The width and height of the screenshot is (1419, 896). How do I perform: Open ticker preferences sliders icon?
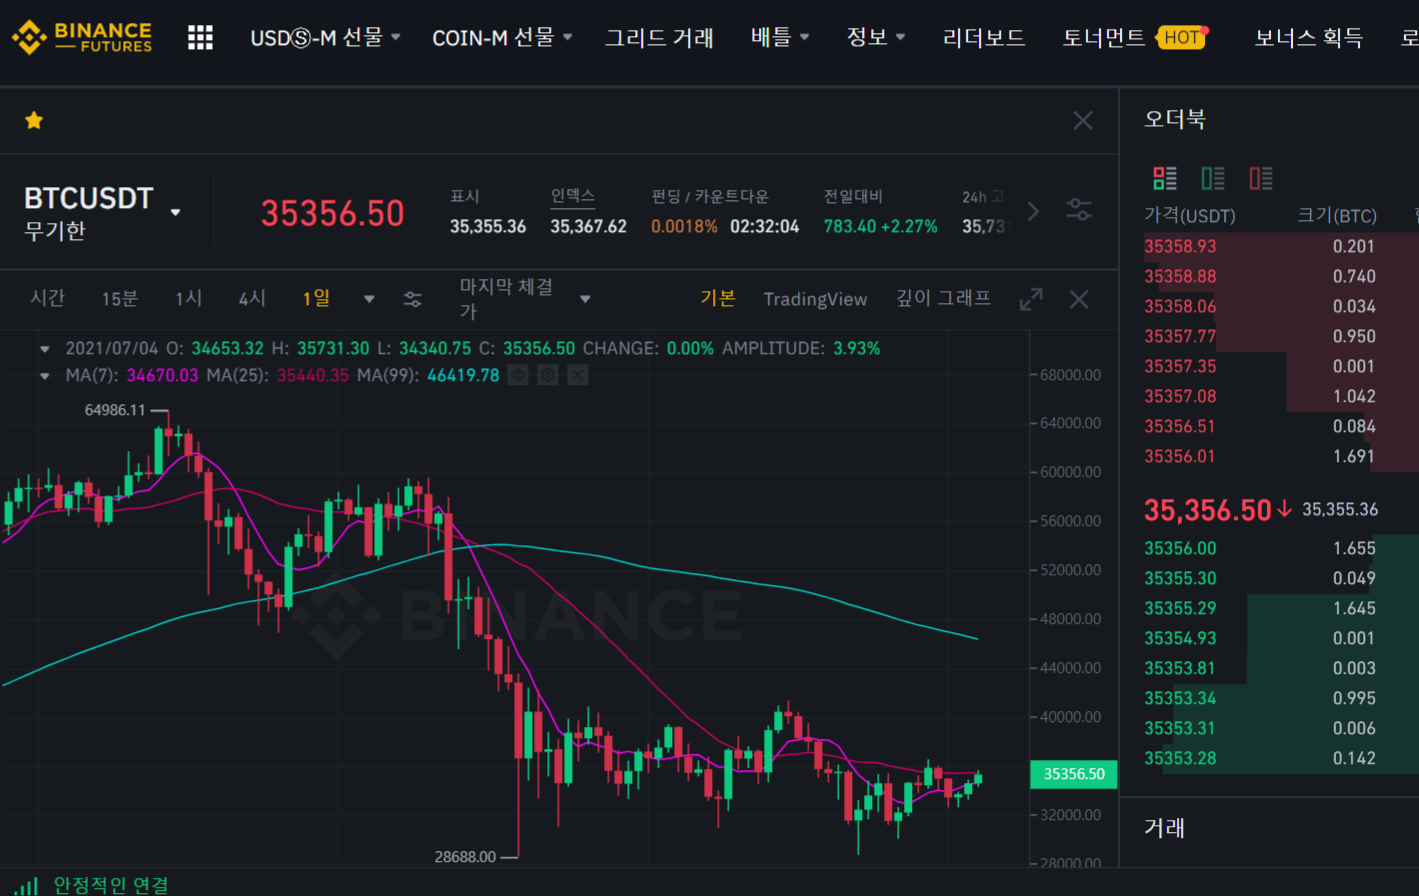click(x=1079, y=211)
